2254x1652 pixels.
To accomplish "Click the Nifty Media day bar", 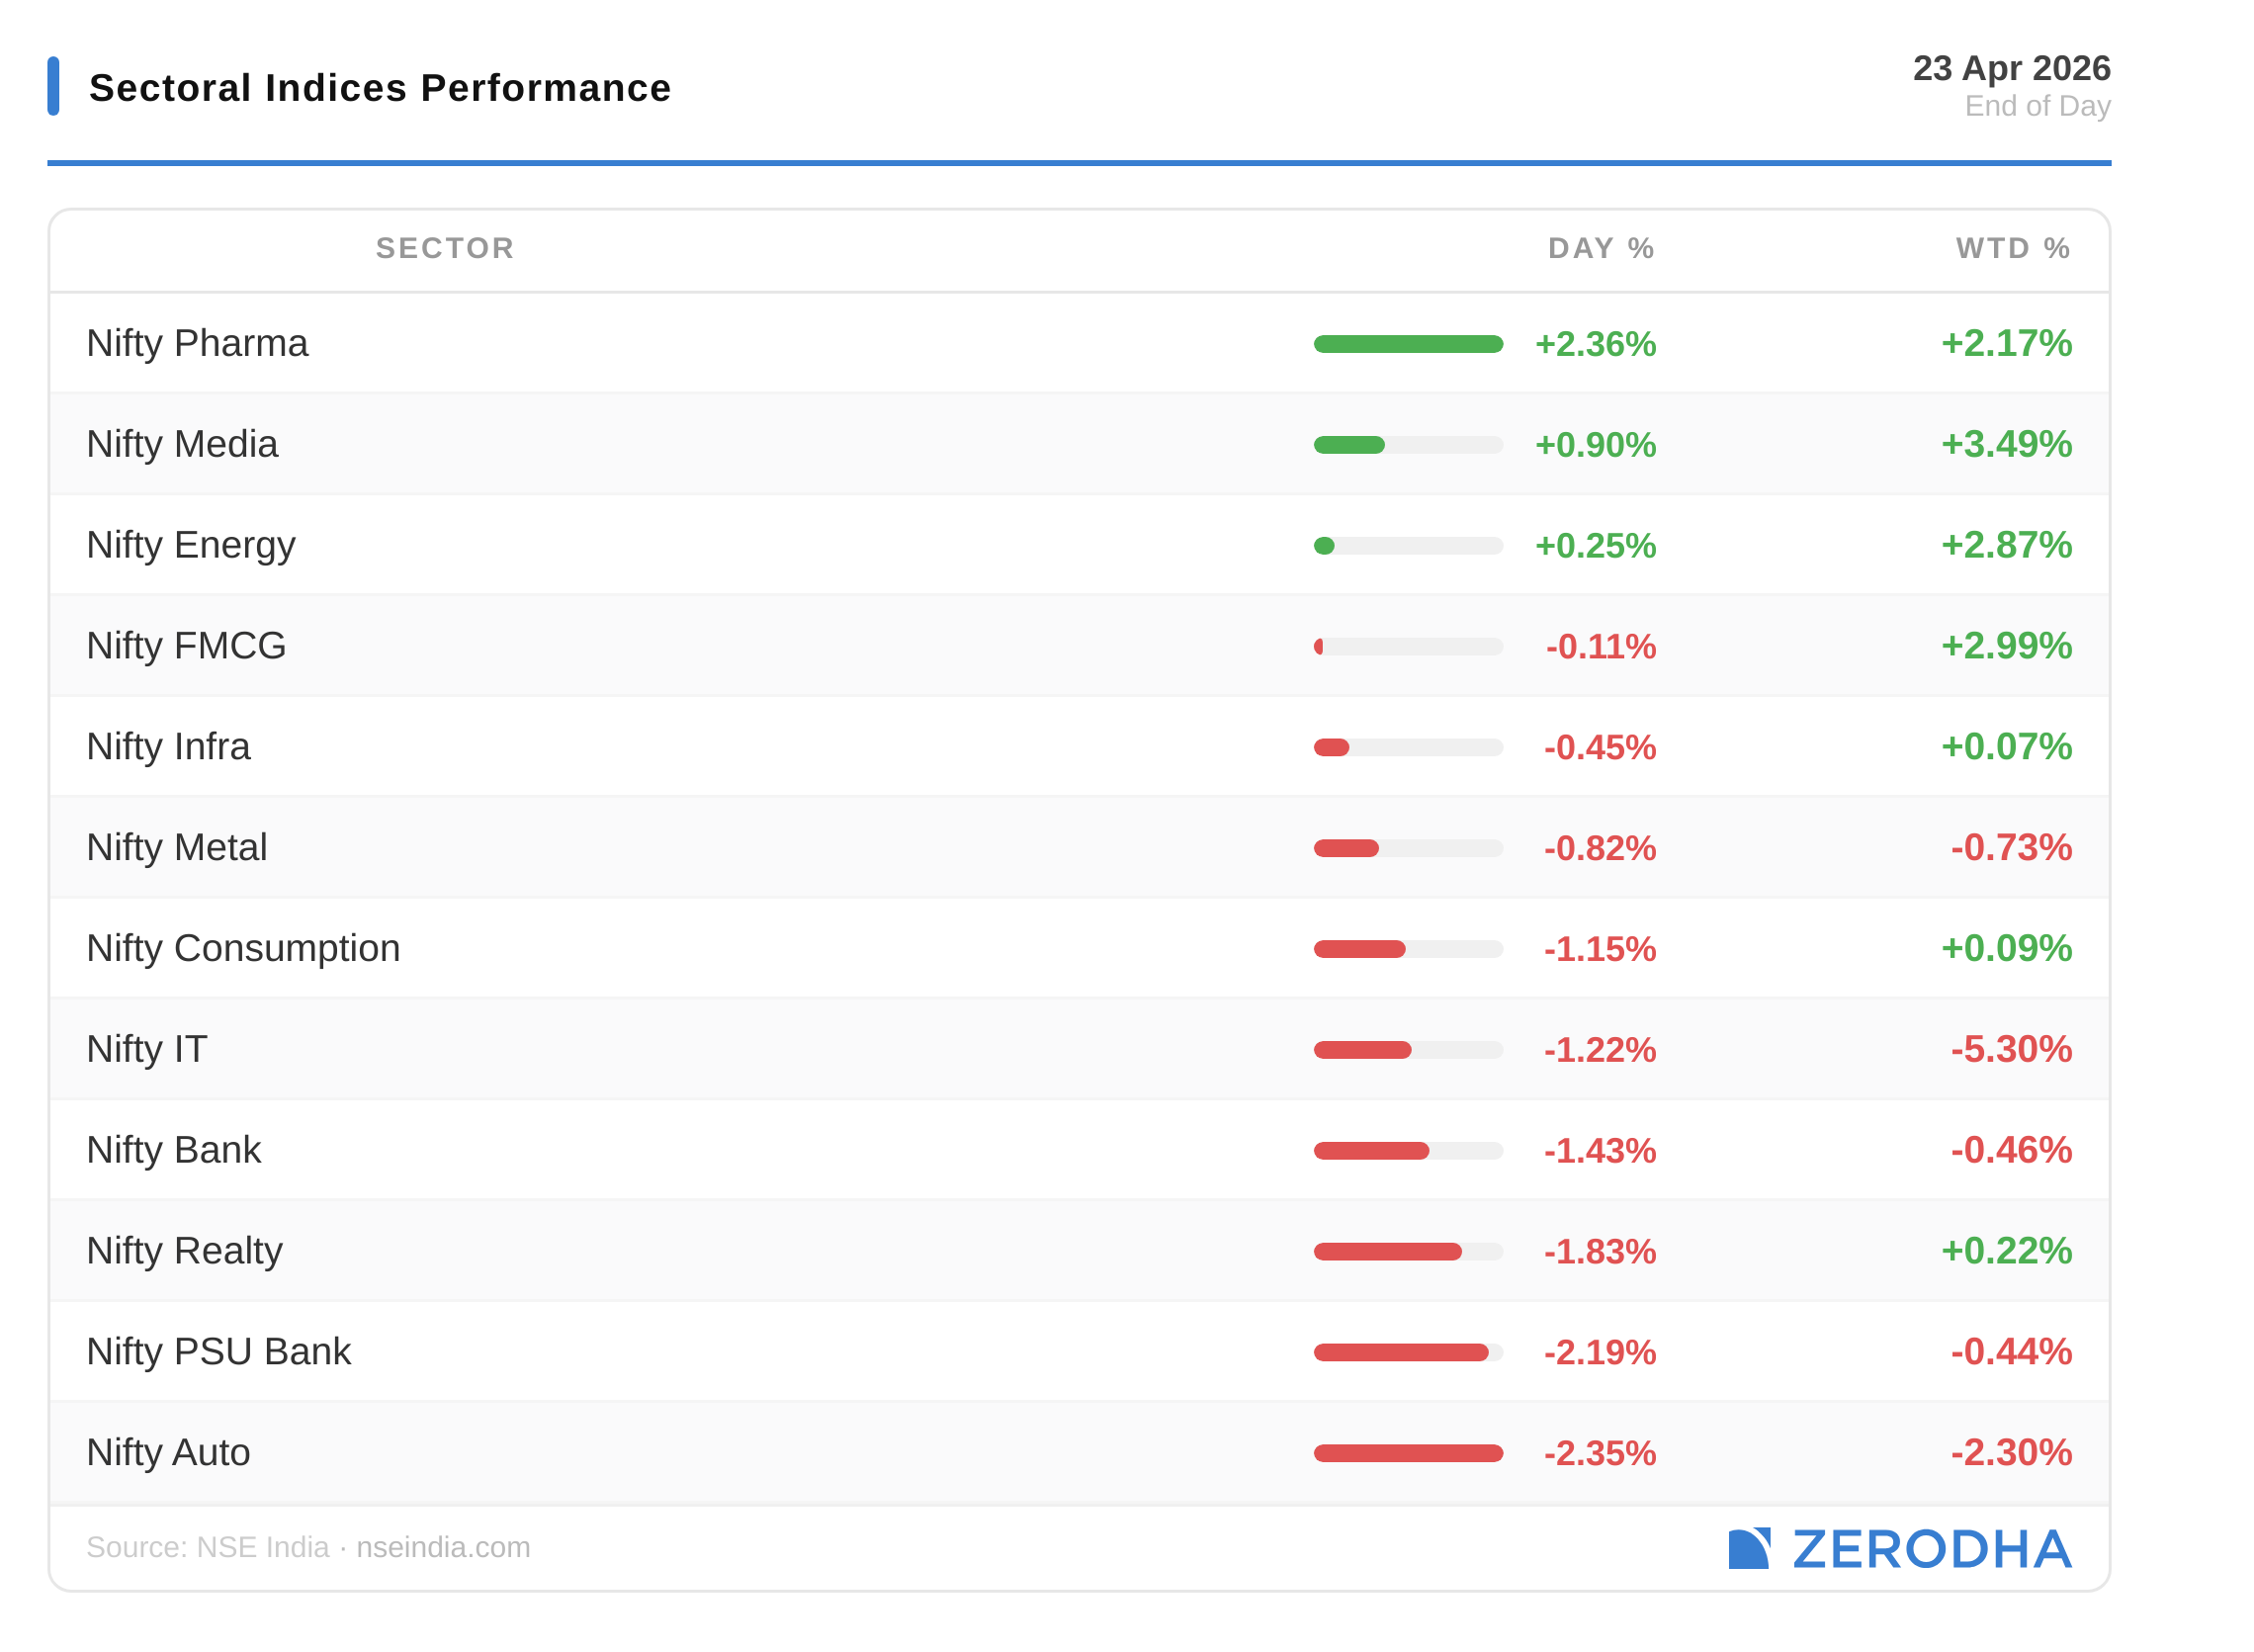I will (x=1350, y=445).
